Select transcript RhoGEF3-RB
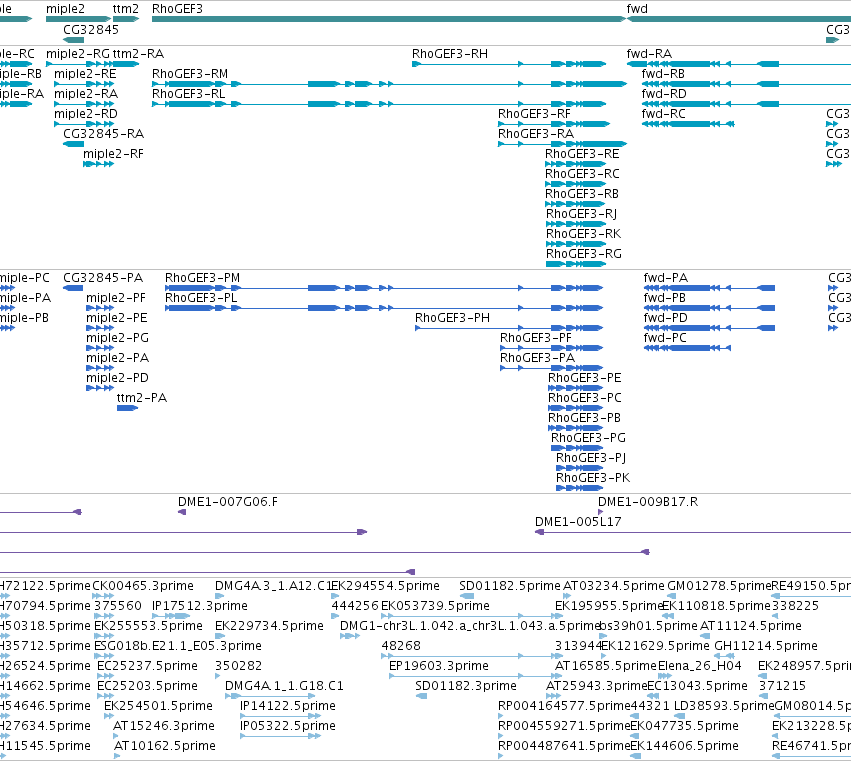This screenshot has width=851, height=761. pos(582,194)
